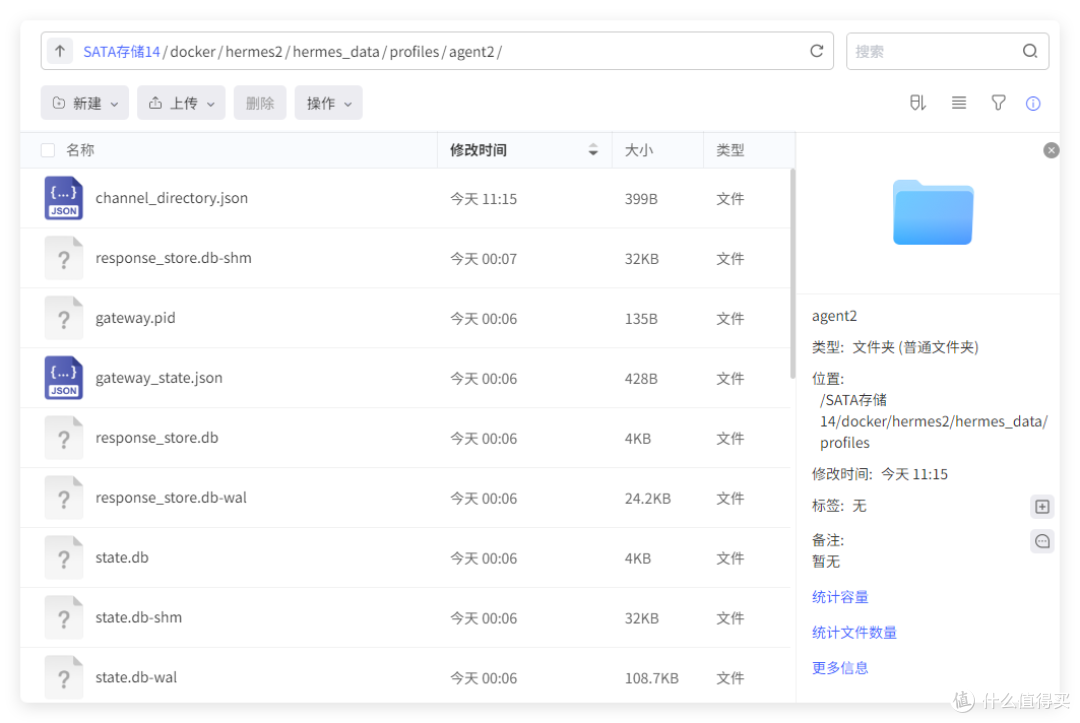The height and width of the screenshot is (723, 1080).
Task: Open 统计容量 link
Action: click(840, 597)
